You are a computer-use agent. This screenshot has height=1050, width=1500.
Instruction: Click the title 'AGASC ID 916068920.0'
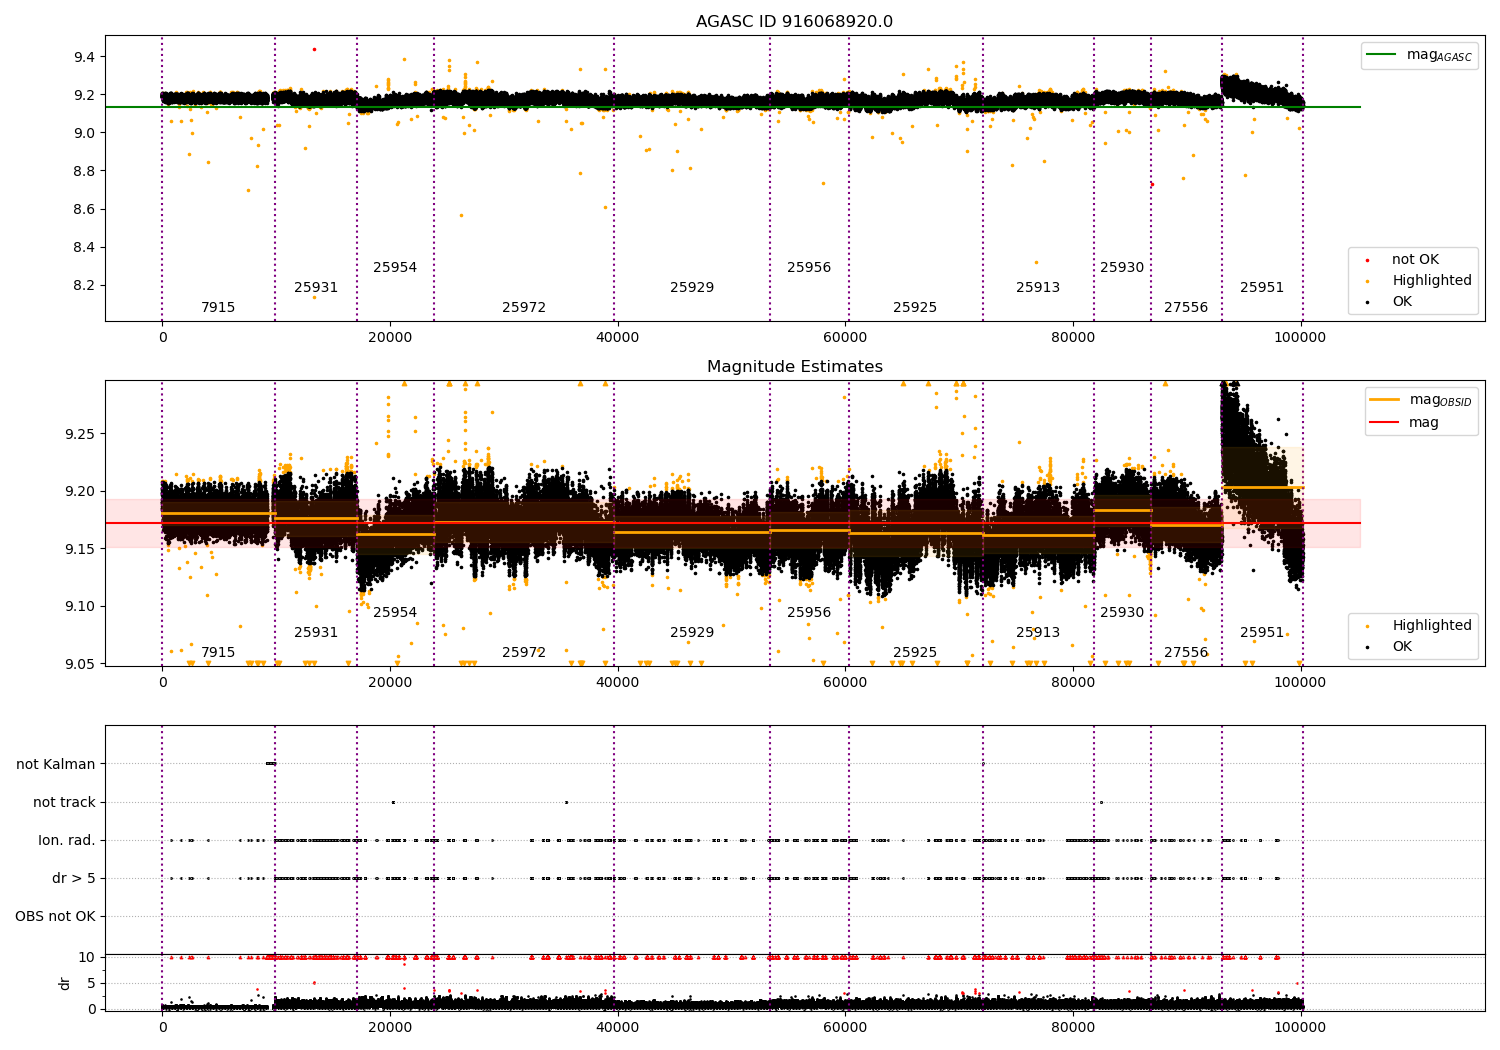click(x=794, y=22)
